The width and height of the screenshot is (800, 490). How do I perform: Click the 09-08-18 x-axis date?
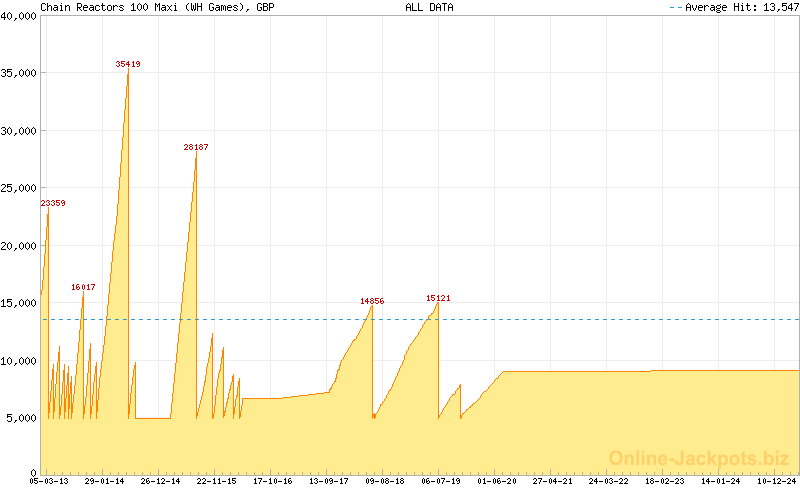(x=385, y=481)
